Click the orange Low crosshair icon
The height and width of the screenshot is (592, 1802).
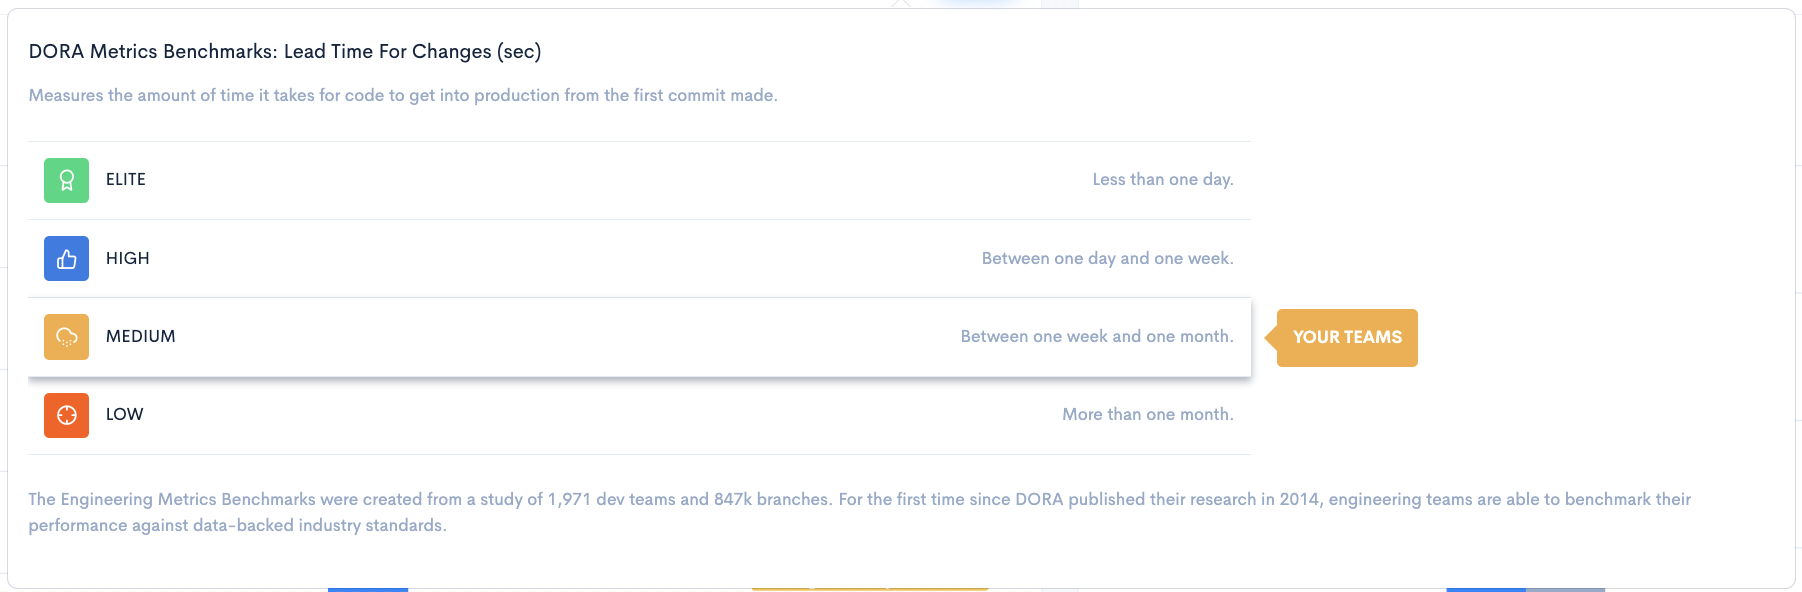pyautogui.click(x=66, y=415)
